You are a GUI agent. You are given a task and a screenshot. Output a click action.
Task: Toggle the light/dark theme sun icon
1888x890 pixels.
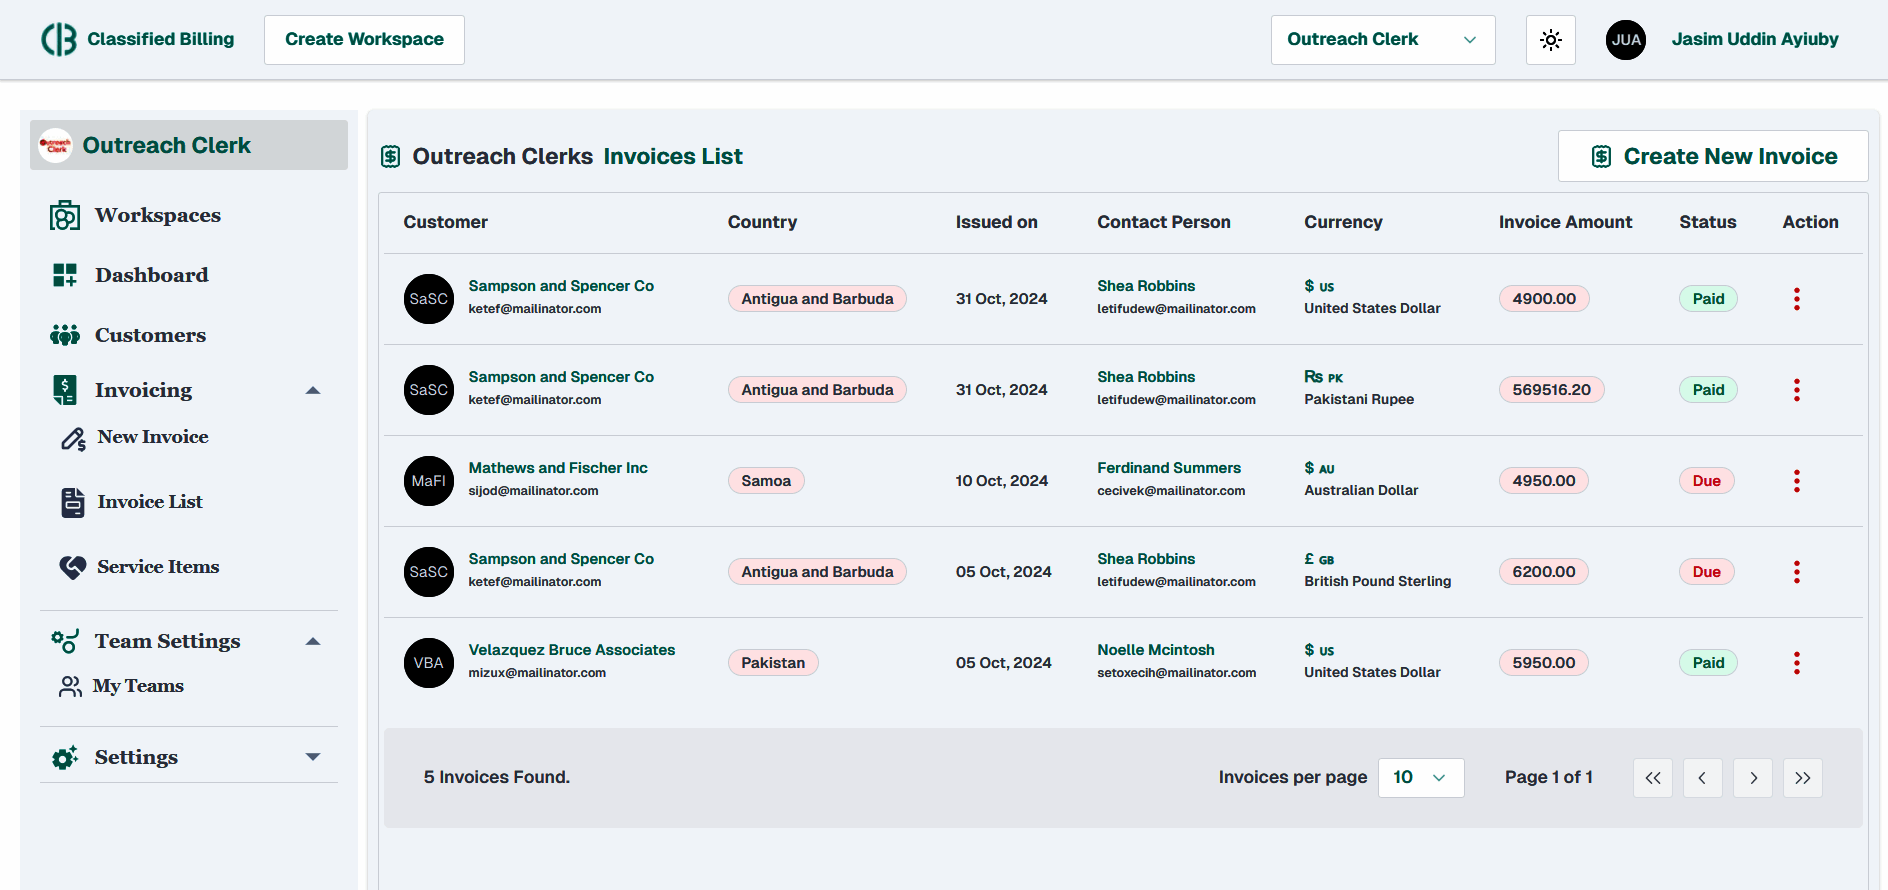click(1550, 40)
